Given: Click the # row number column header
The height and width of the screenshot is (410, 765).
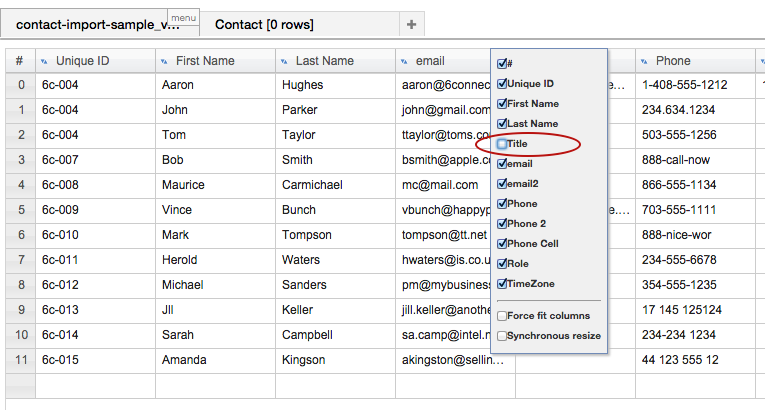Looking at the screenshot, I should (x=19, y=61).
